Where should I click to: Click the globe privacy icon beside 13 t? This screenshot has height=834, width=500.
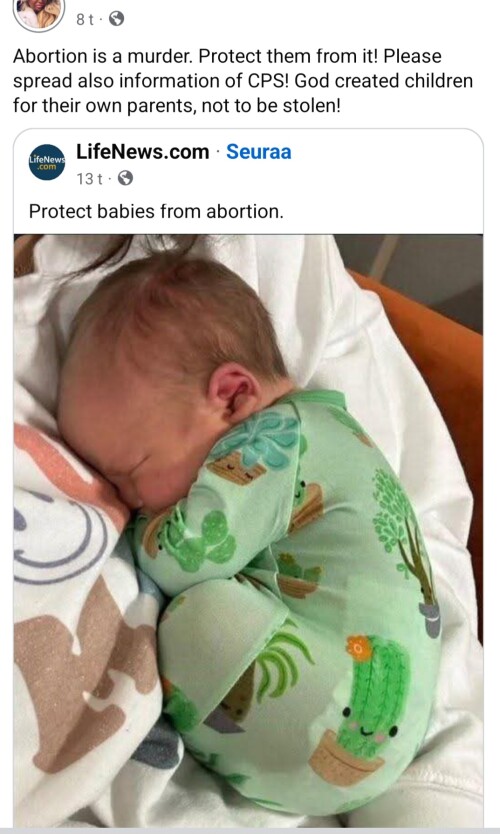click(125, 178)
